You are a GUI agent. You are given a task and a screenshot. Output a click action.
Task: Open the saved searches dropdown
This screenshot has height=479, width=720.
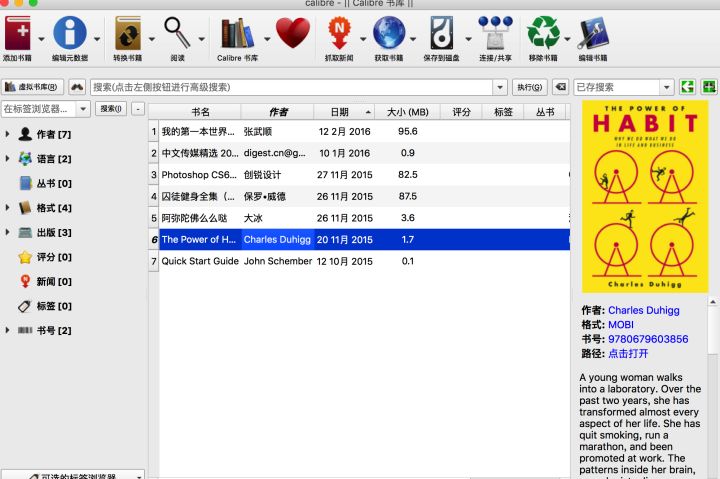pos(666,87)
